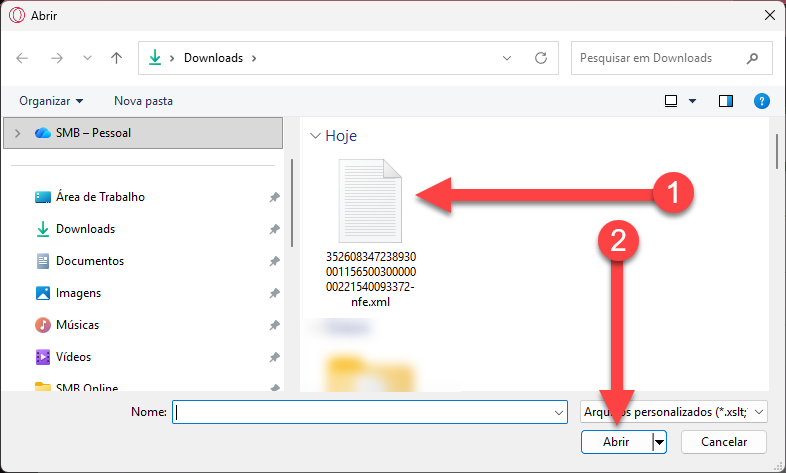Click the pin icon beside Imagens
This screenshot has height=473, width=786.
coord(274,294)
